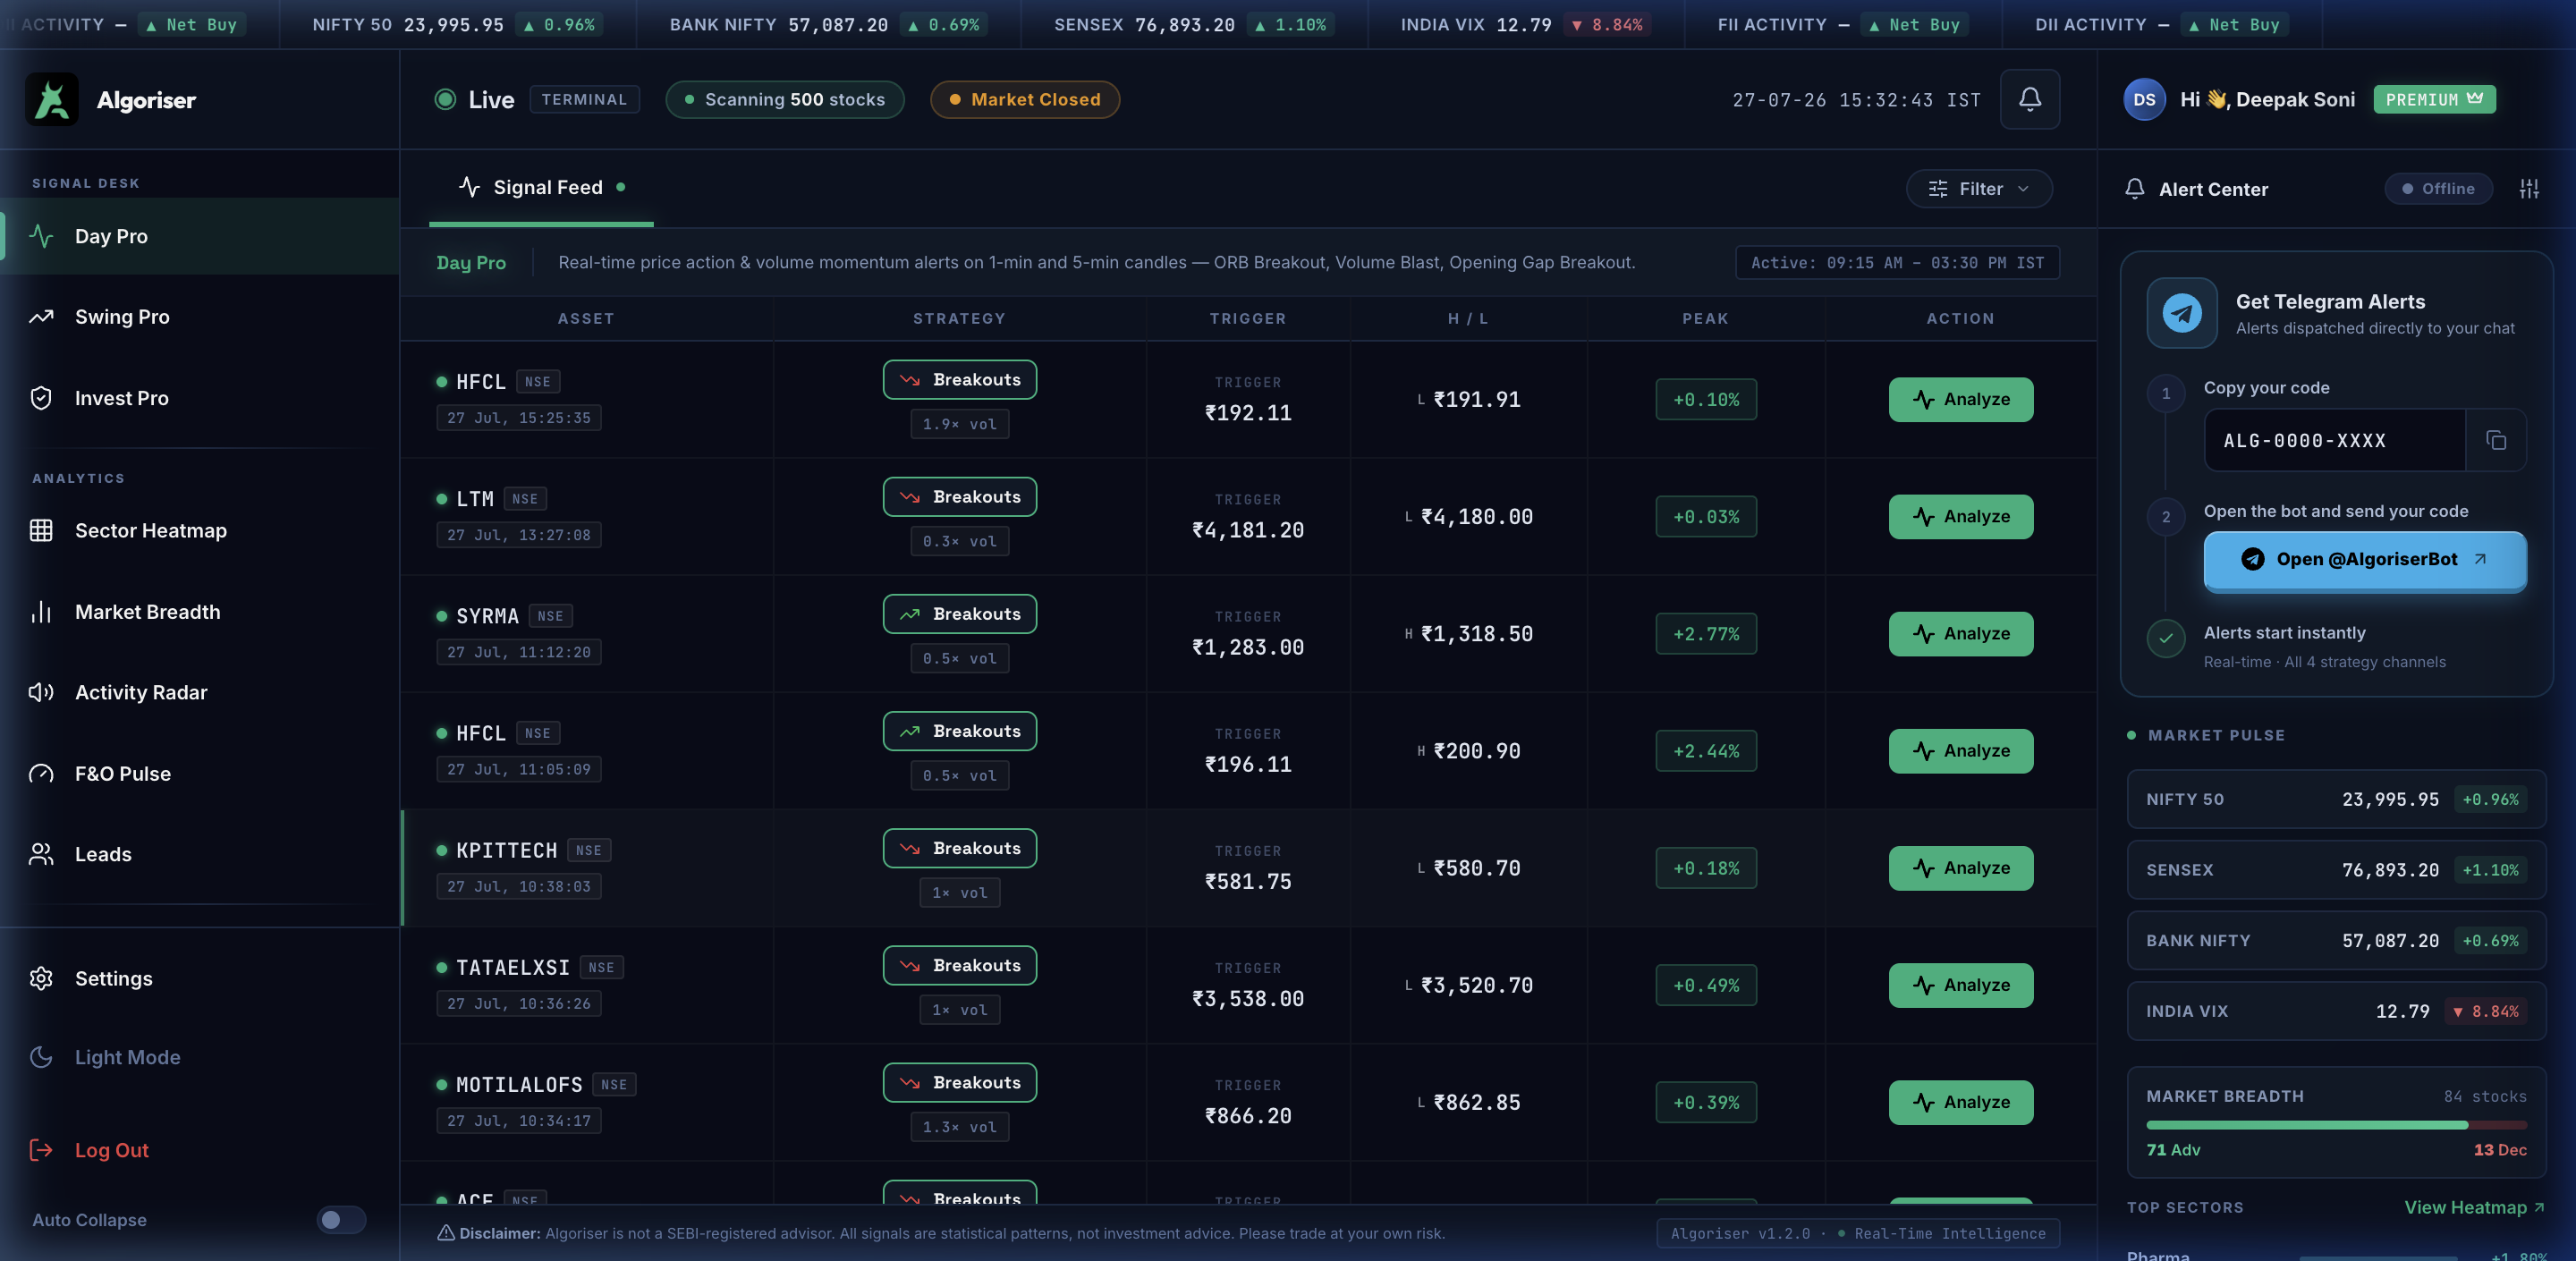Click the Alerts start instantly checkmark icon
Image resolution: width=2576 pixels, height=1261 pixels.
(2166, 638)
